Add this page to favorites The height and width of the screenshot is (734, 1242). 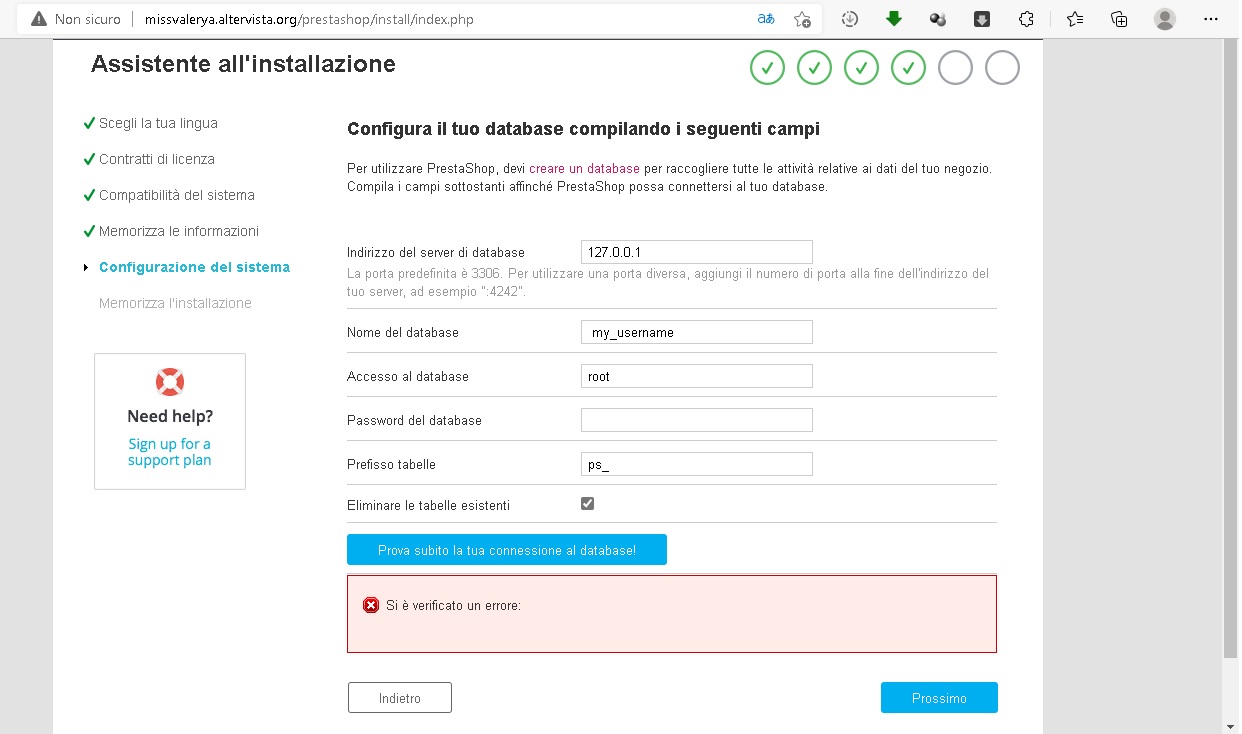802,19
